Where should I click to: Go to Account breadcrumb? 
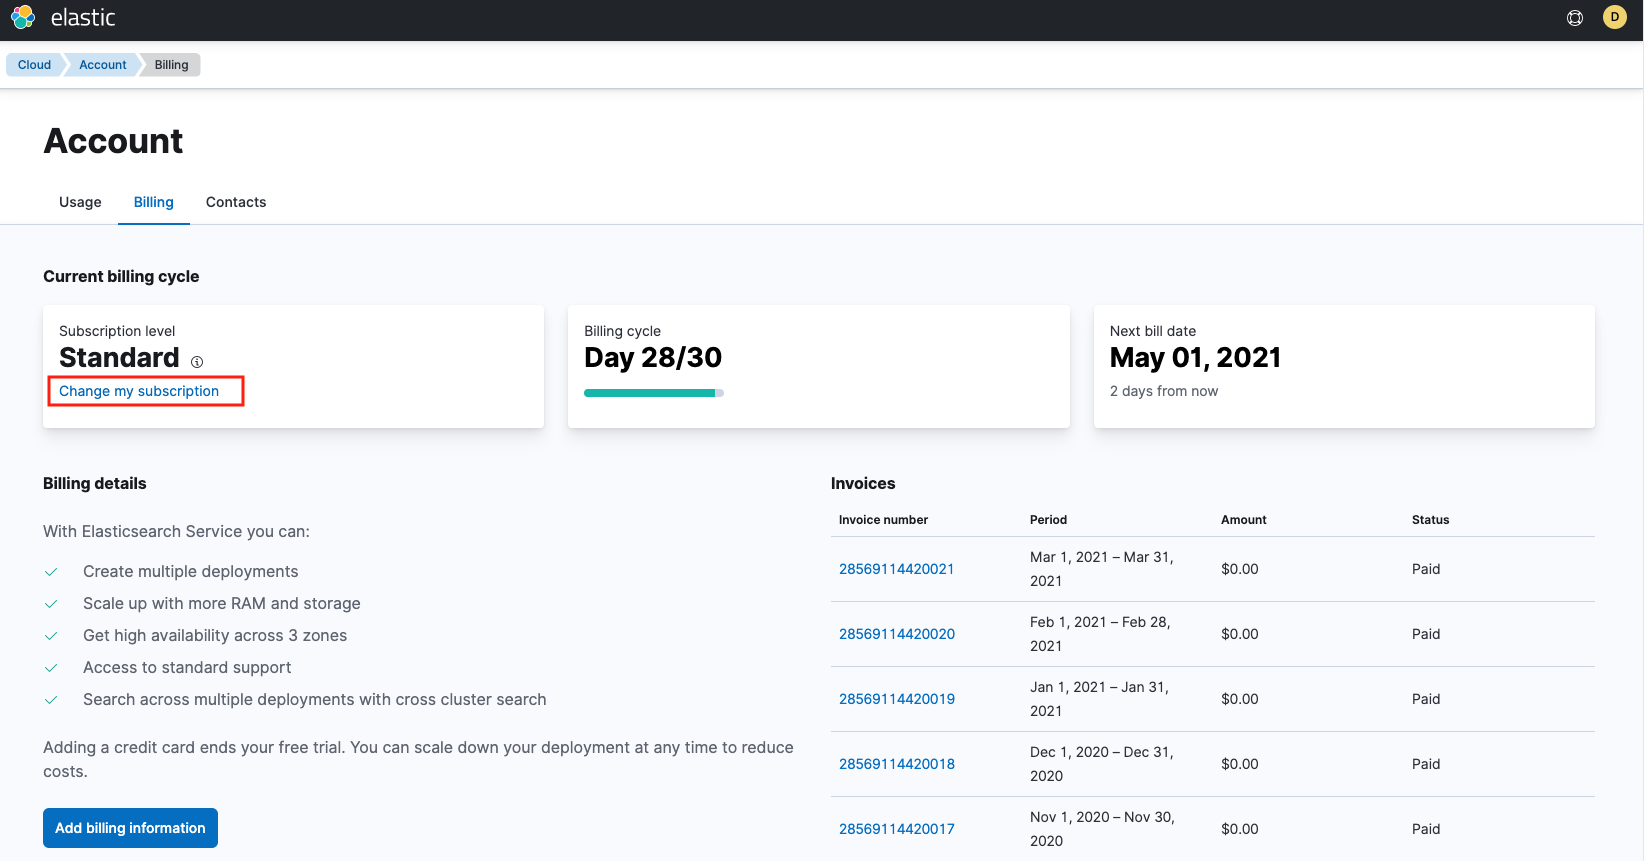click(x=103, y=65)
